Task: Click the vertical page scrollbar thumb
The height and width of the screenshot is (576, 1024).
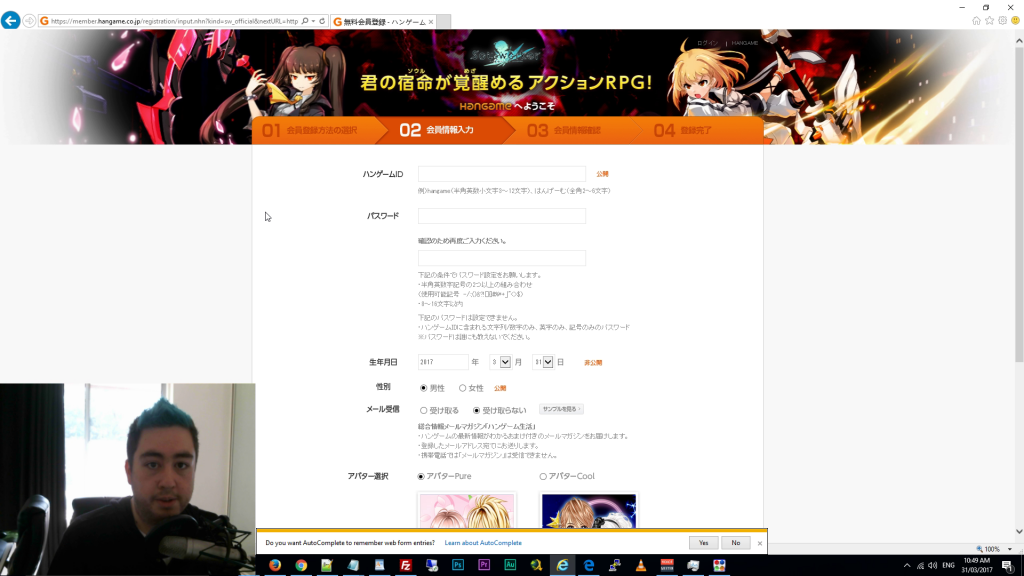Action: (x=1019, y=204)
